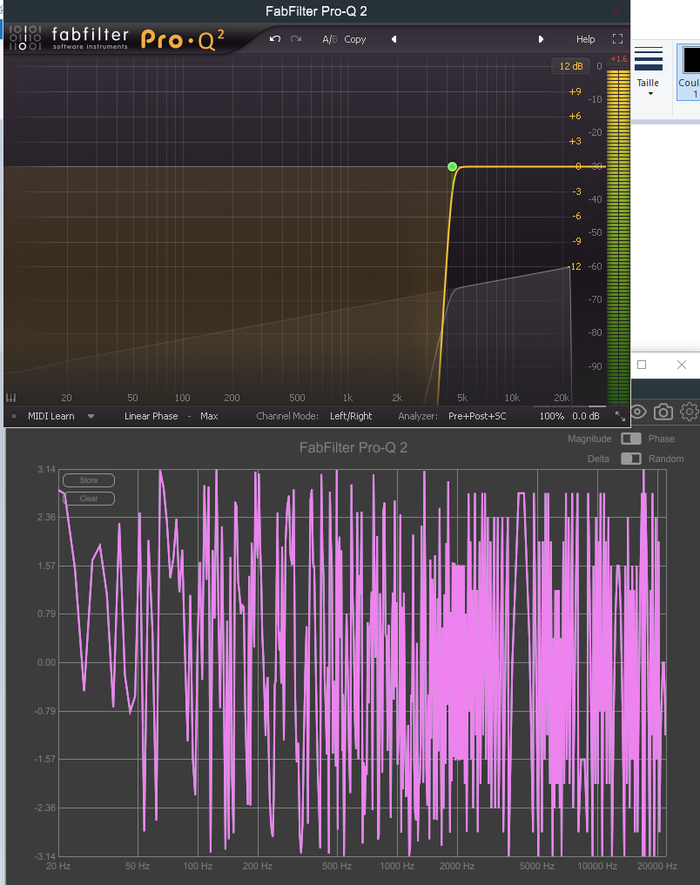This screenshot has height=885, width=700.
Task: Copy the current A/B state
Action: click(355, 39)
